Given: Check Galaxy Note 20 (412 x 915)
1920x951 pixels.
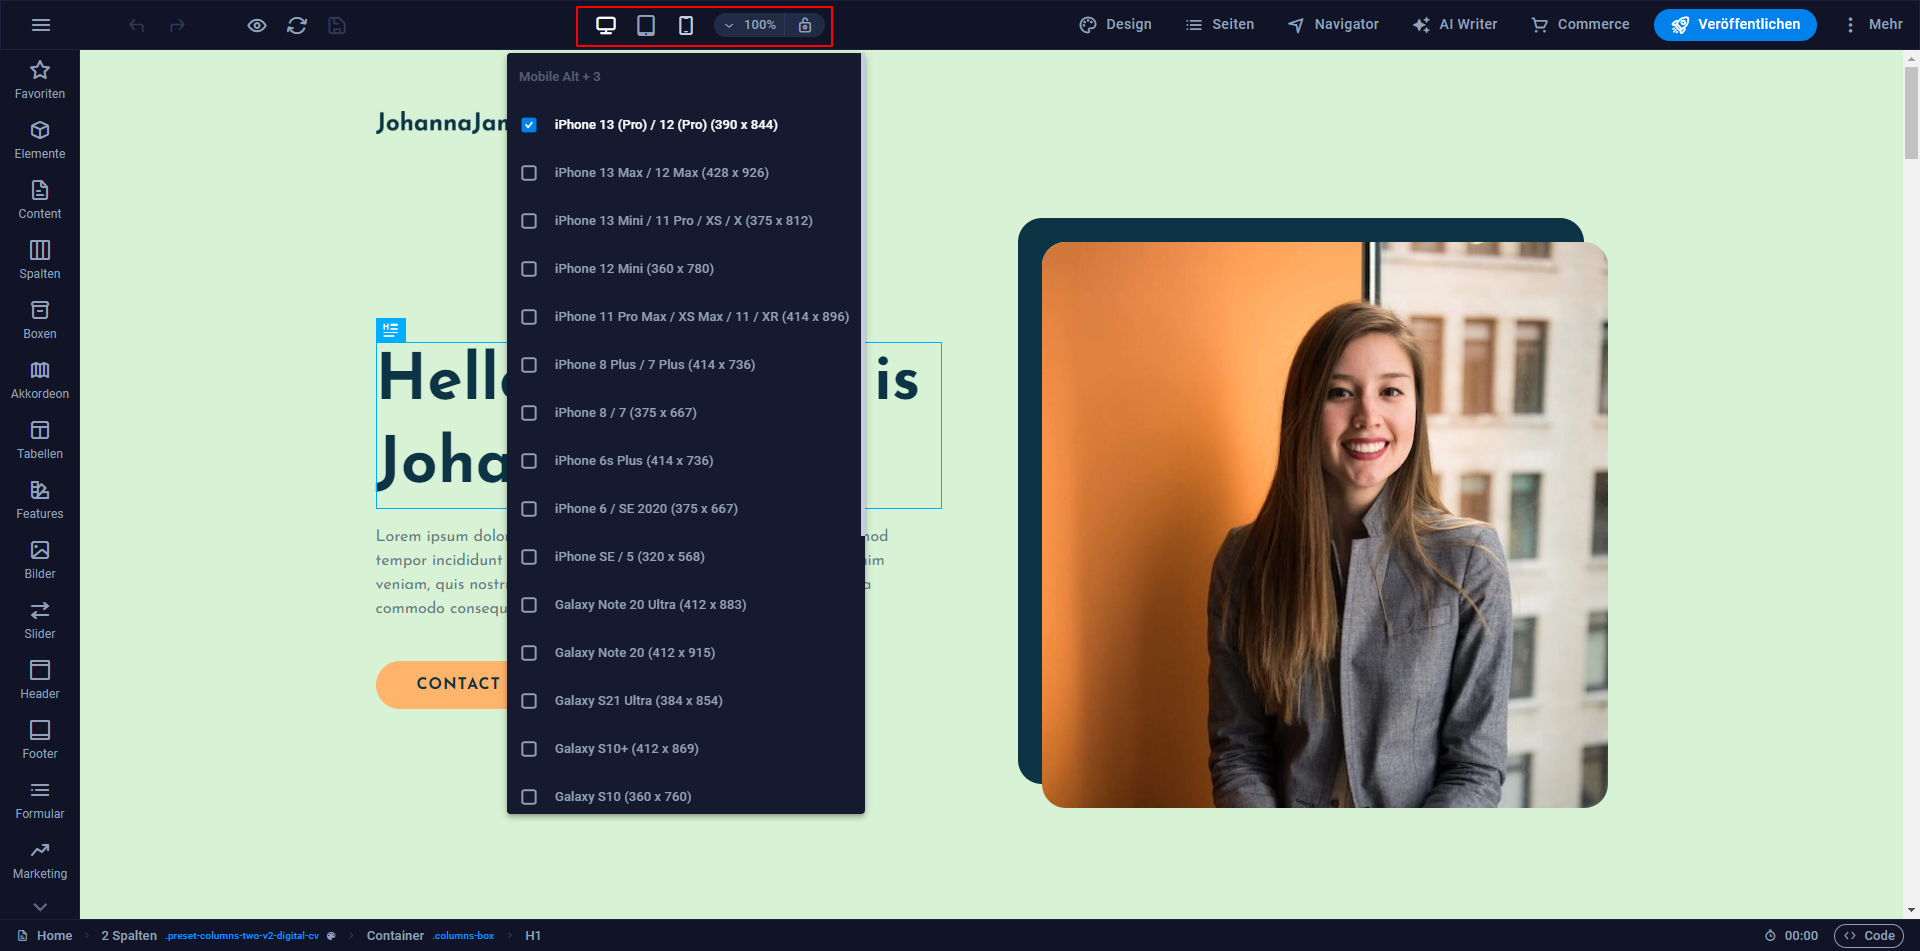Looking at the screenshot, I should [x=529, y=653].
